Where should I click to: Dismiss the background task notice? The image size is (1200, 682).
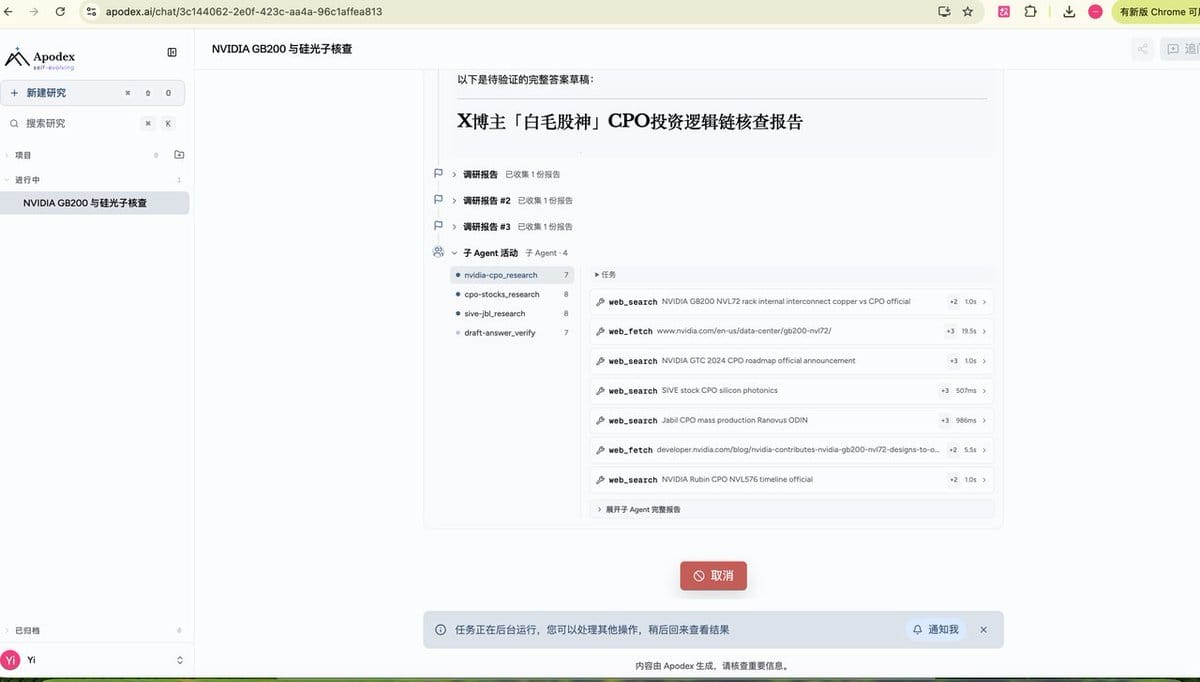click(x=983, y=629)
